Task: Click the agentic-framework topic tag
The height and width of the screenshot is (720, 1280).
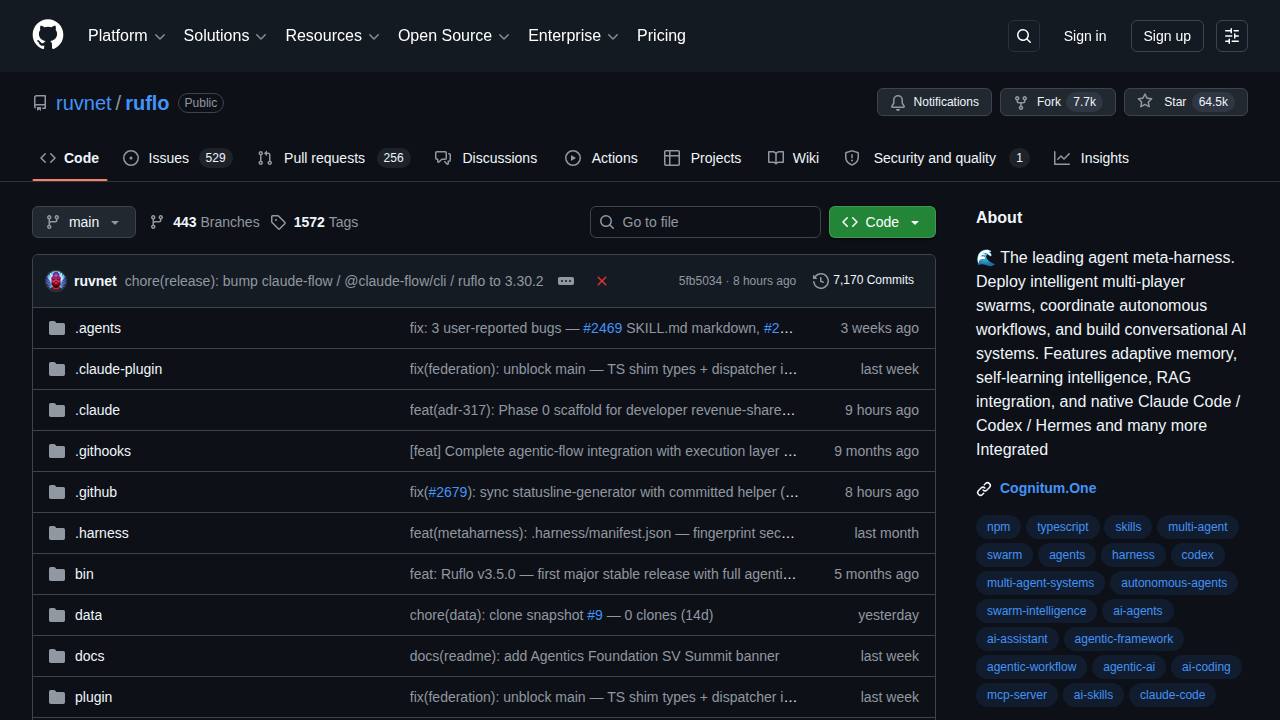Action: (x=1124, y=639)
